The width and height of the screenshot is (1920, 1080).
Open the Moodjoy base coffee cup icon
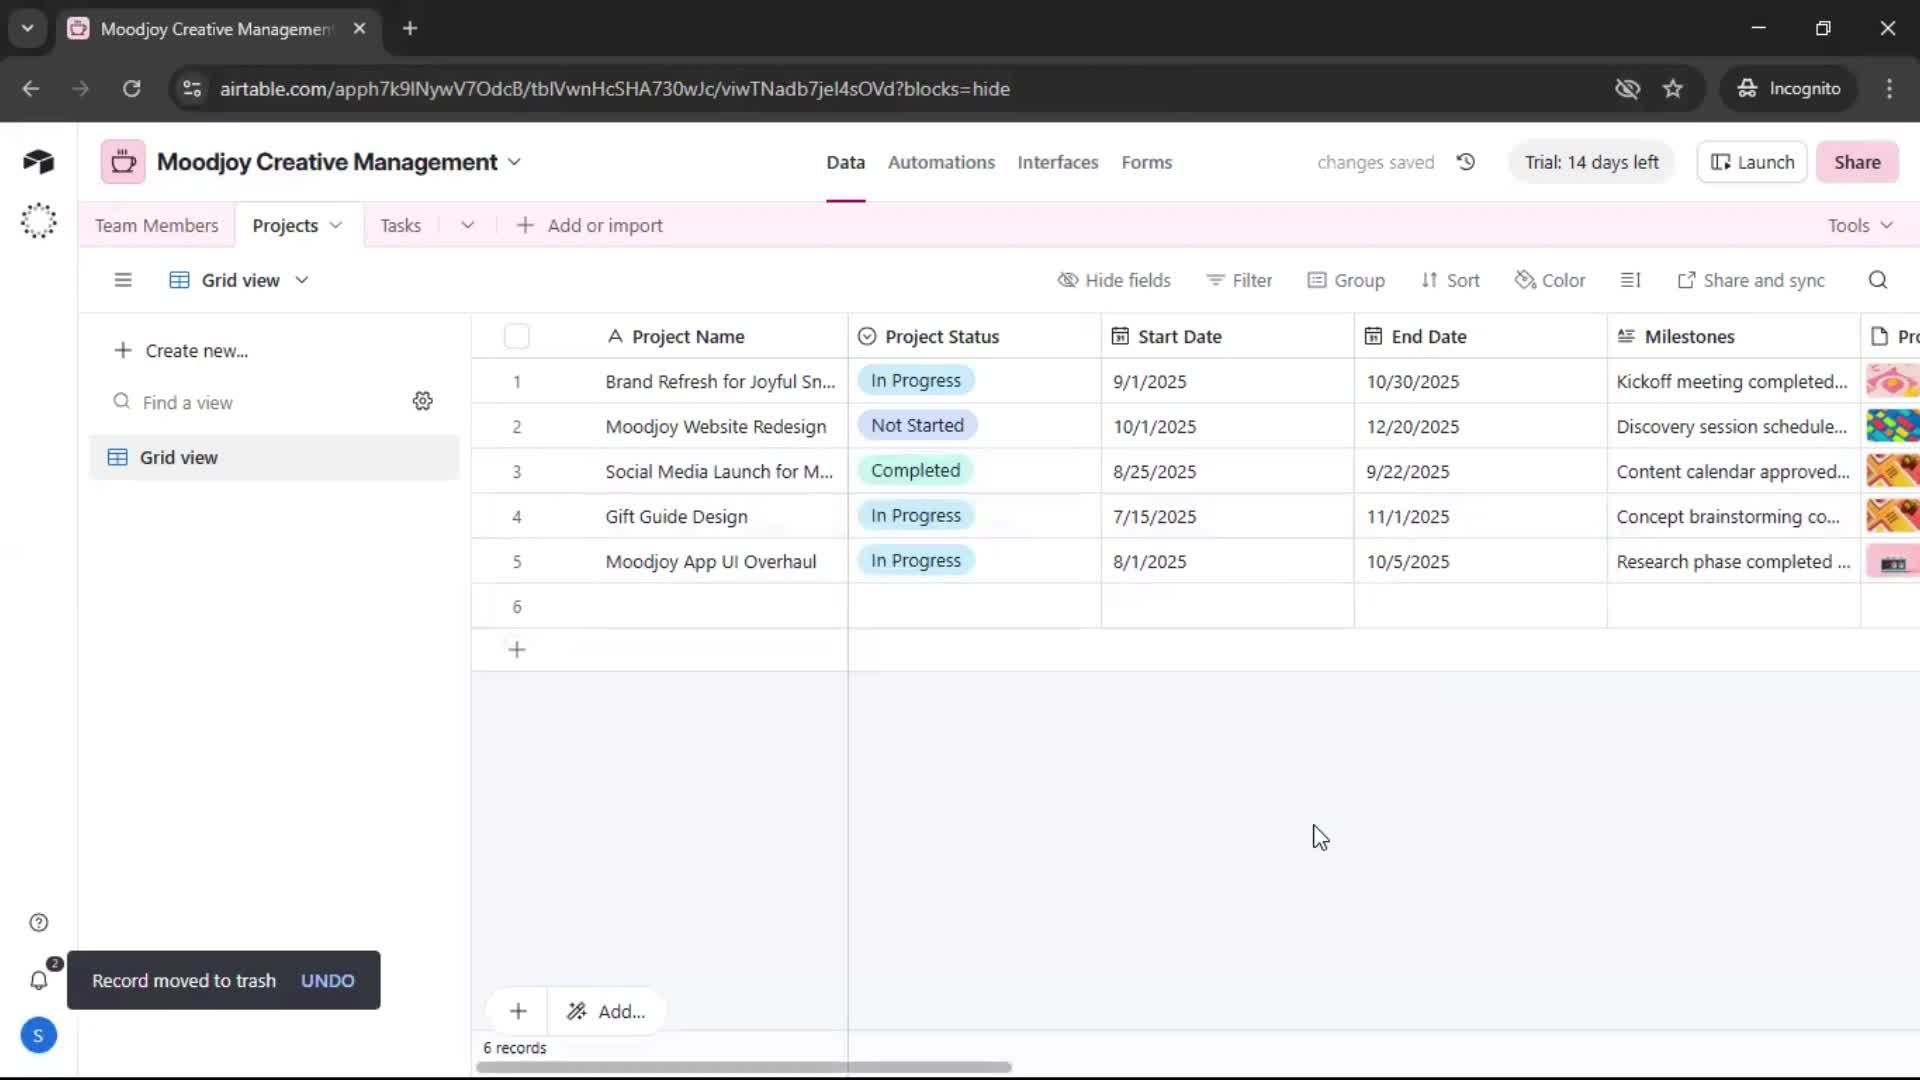(x=123, y=162)
